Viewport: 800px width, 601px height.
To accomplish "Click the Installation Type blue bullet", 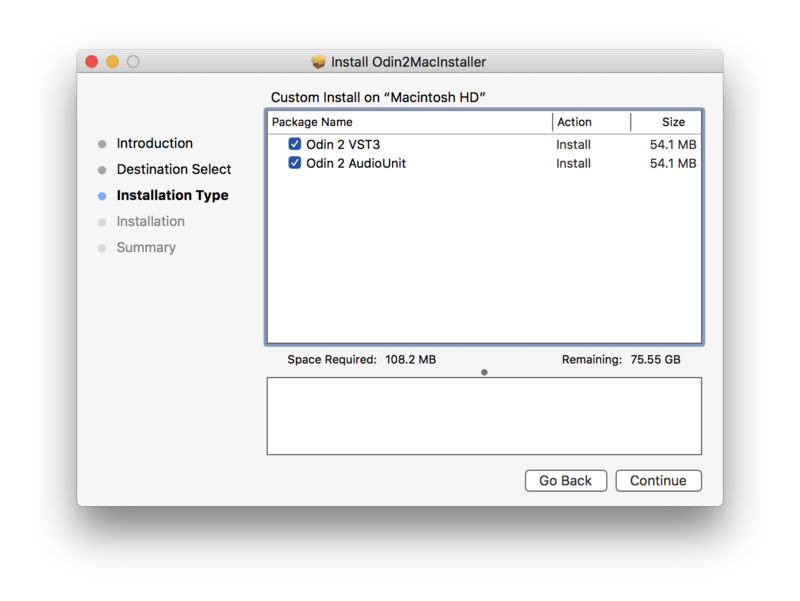I will pos(102,196).
